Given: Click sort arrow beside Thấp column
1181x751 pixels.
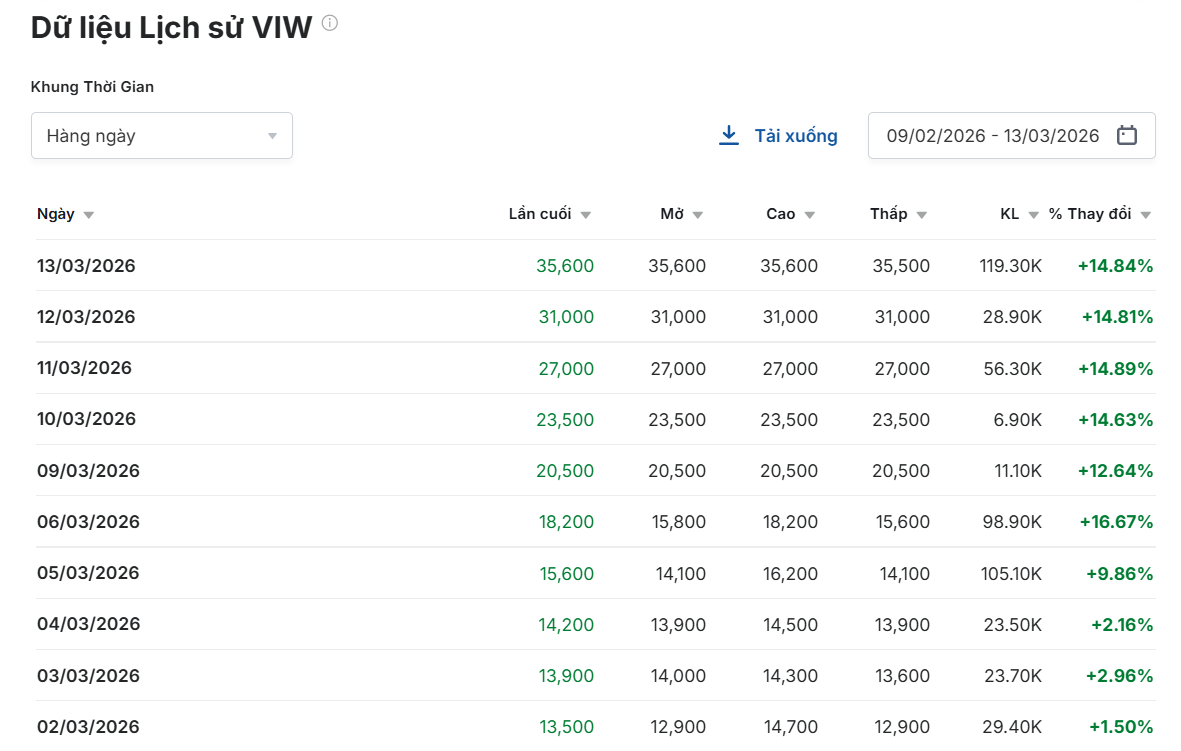Looking at the screenshot, I should click(x=922, y=215).
